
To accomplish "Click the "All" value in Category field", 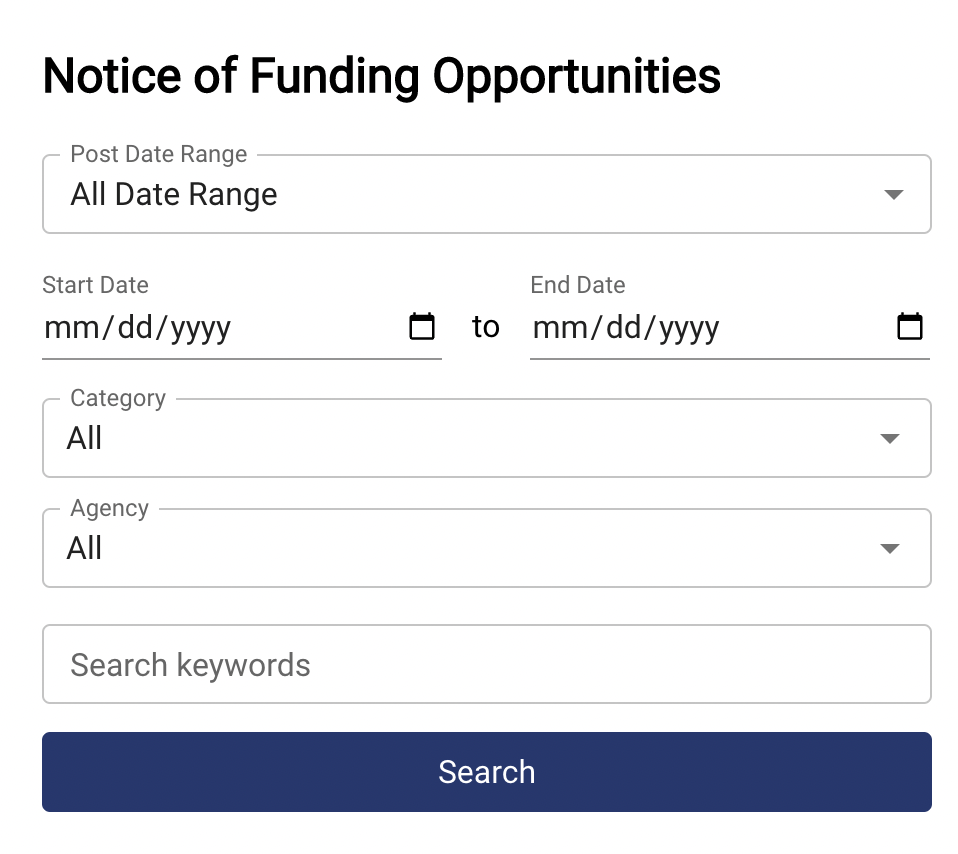I will point(85,438).
